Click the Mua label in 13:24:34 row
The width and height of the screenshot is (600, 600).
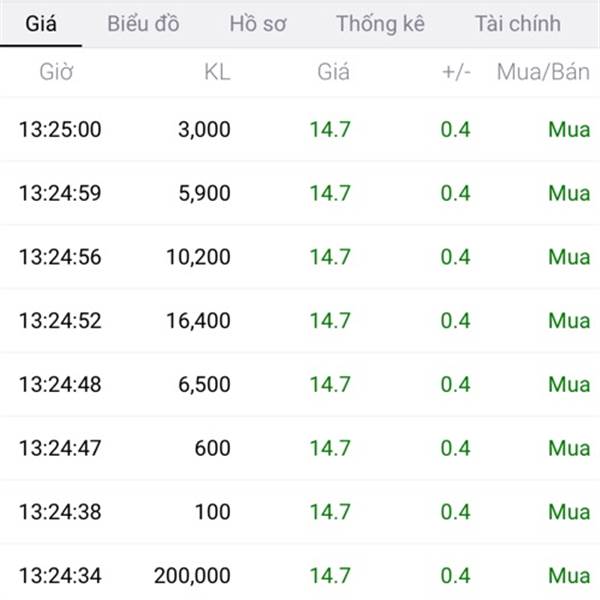coord(569,576)
